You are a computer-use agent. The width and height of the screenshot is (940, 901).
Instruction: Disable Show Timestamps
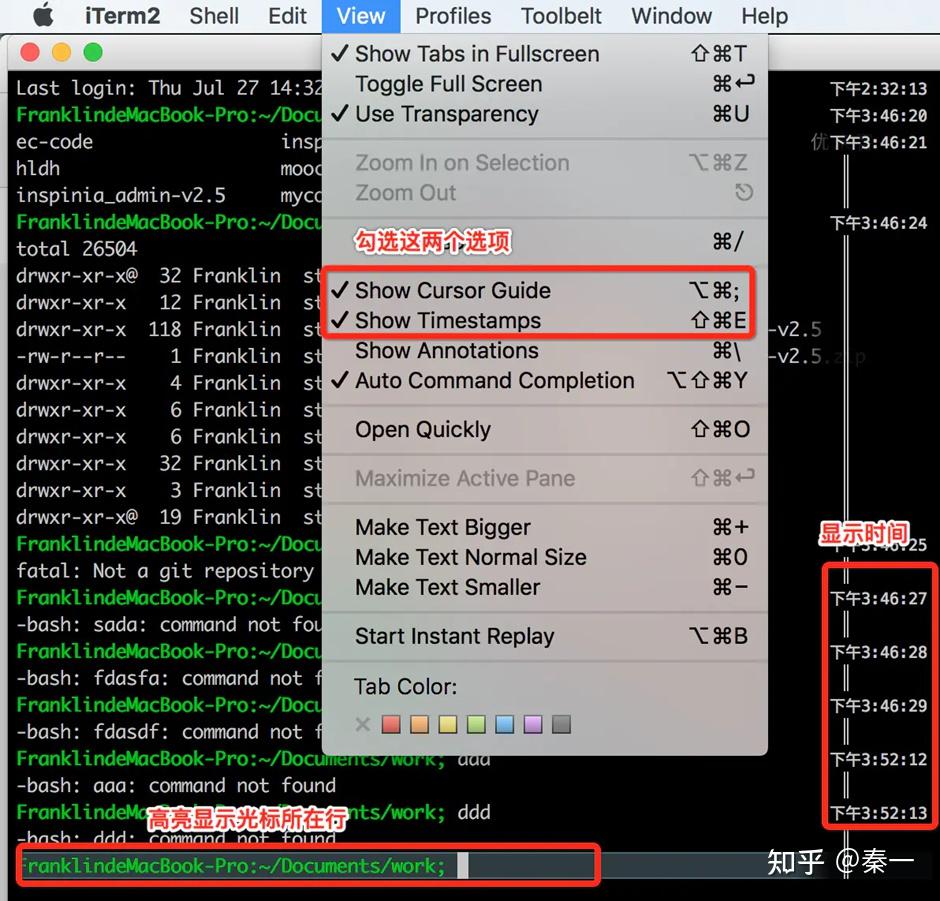tap(448, 321)
